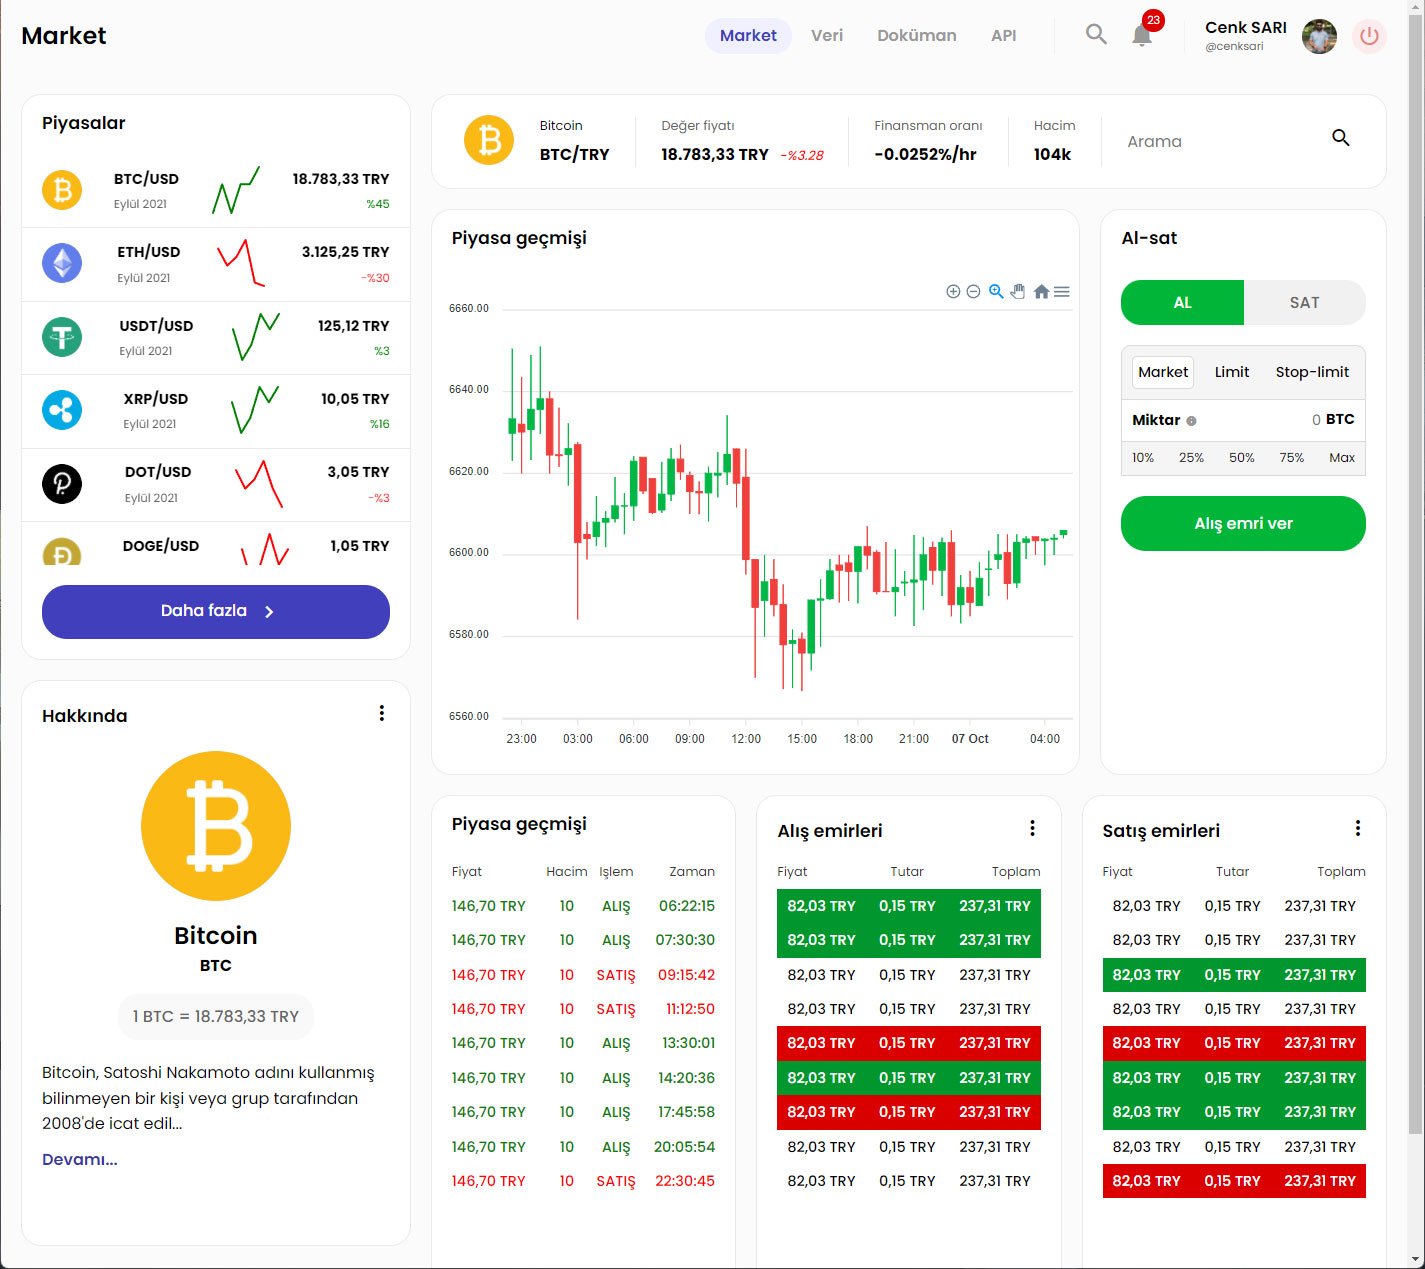Open the API navigation tab
Viewport: 1425px width, 1269px height.
(x=1004, y=36)
